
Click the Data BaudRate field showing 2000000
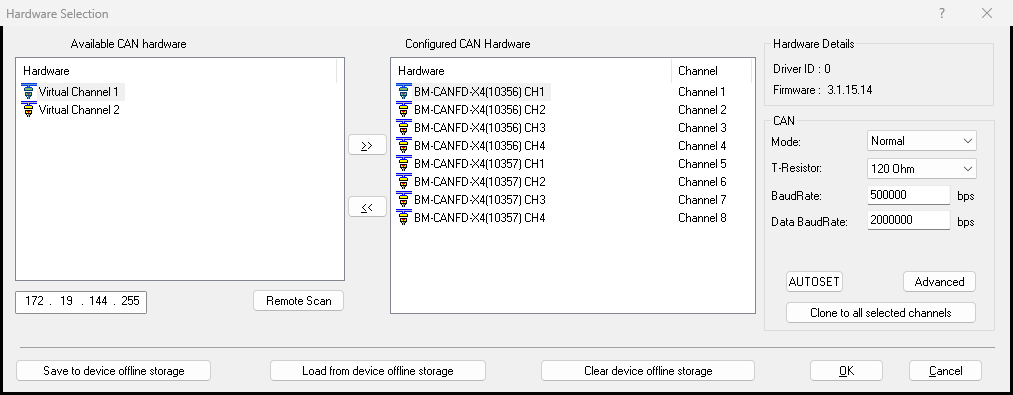[908, 220]
